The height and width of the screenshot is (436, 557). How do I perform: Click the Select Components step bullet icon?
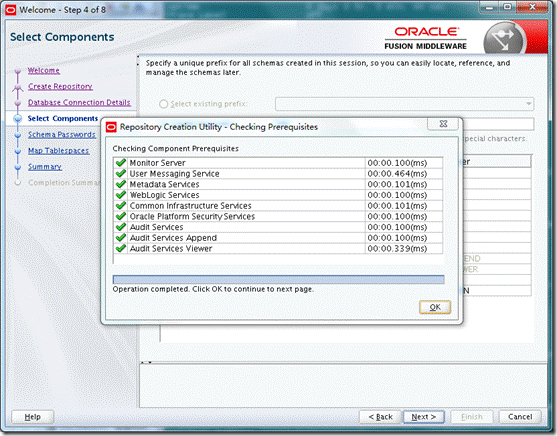pos(18,119)
